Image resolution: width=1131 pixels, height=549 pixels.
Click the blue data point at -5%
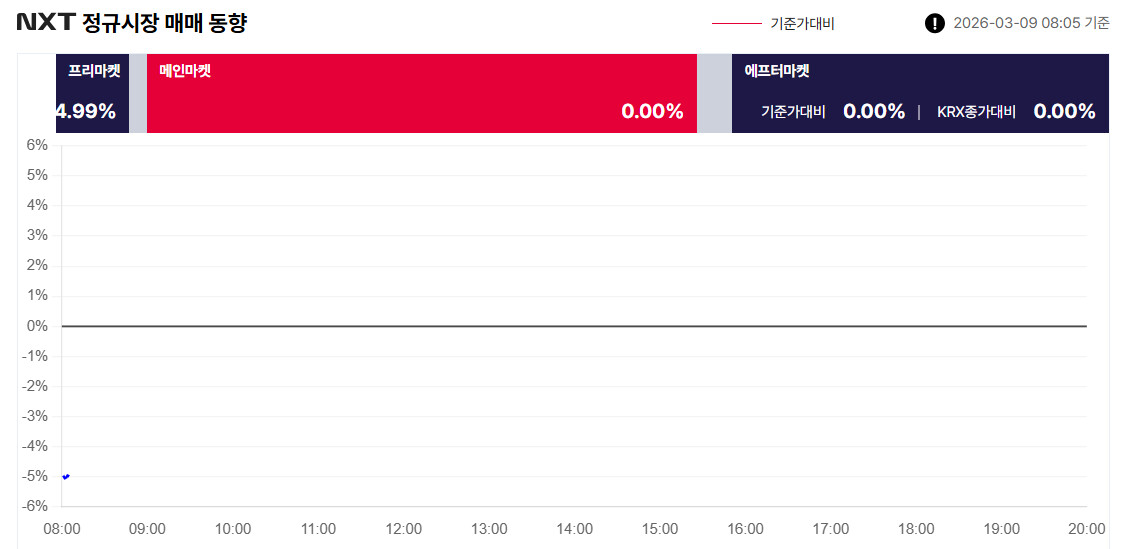(66, 476)
